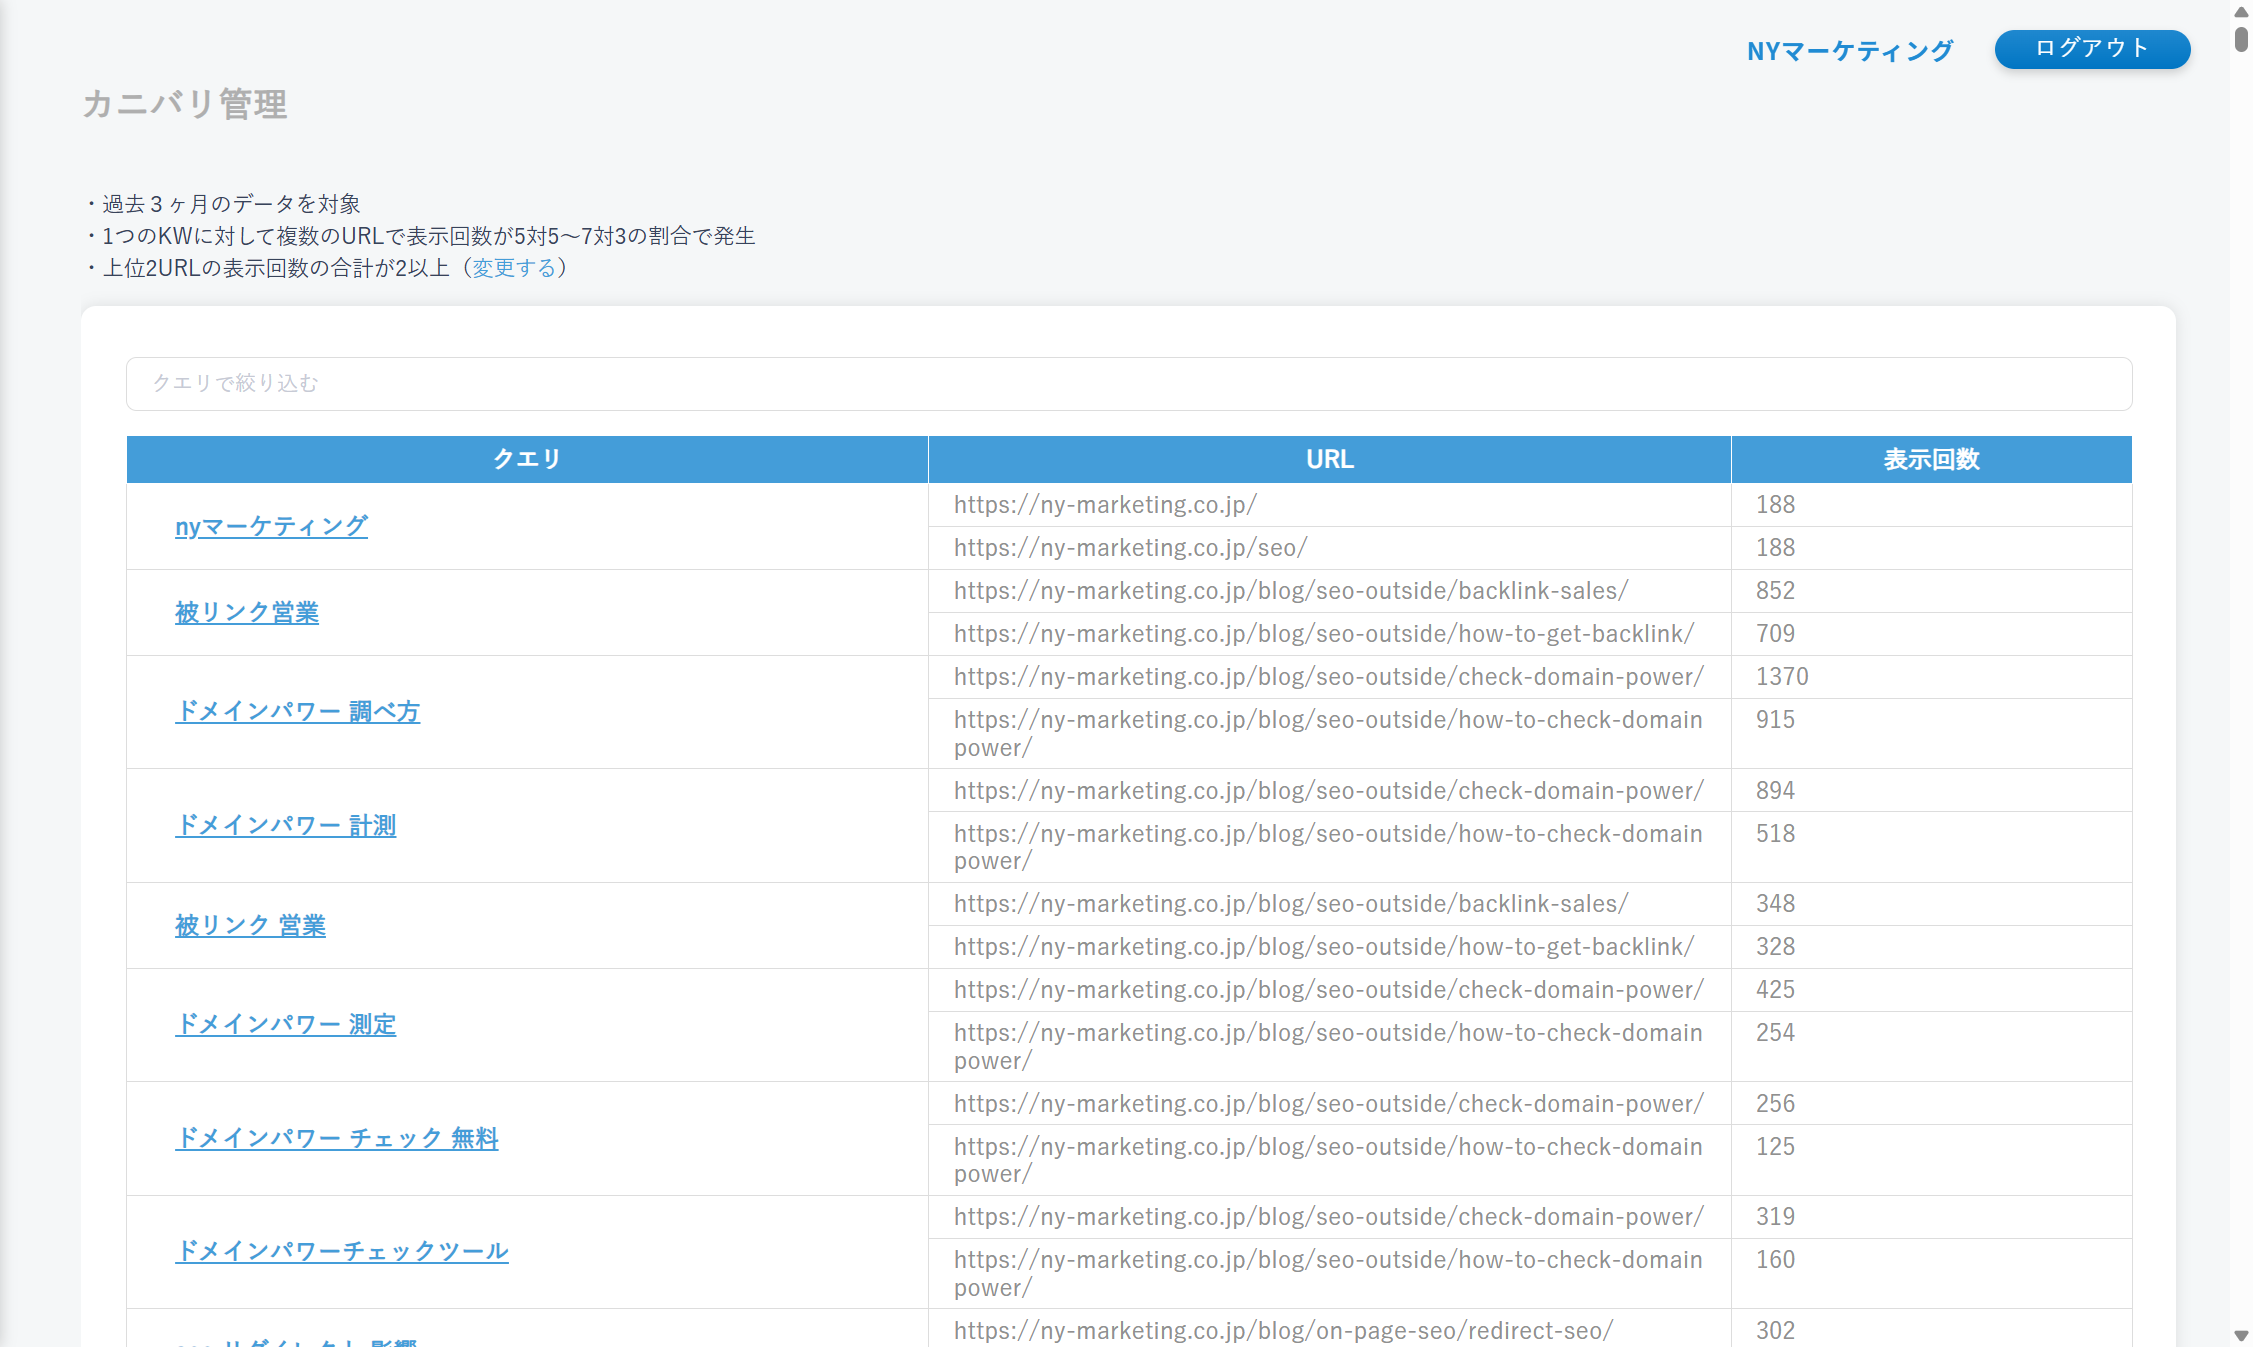
Task: Open the ドメインパワーチェックツール query link
Action: pos(341,1251)
